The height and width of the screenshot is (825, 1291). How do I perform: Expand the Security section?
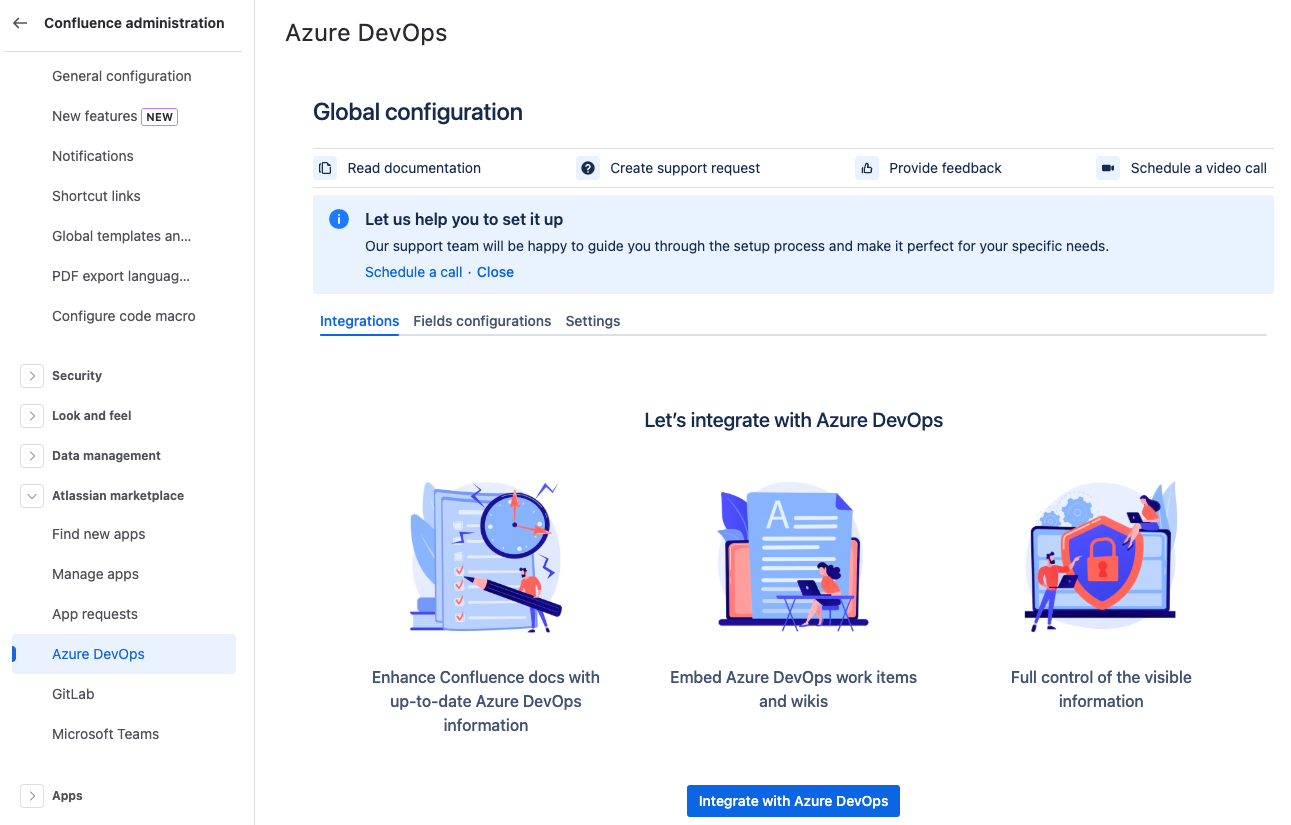[x=32, y=376]
